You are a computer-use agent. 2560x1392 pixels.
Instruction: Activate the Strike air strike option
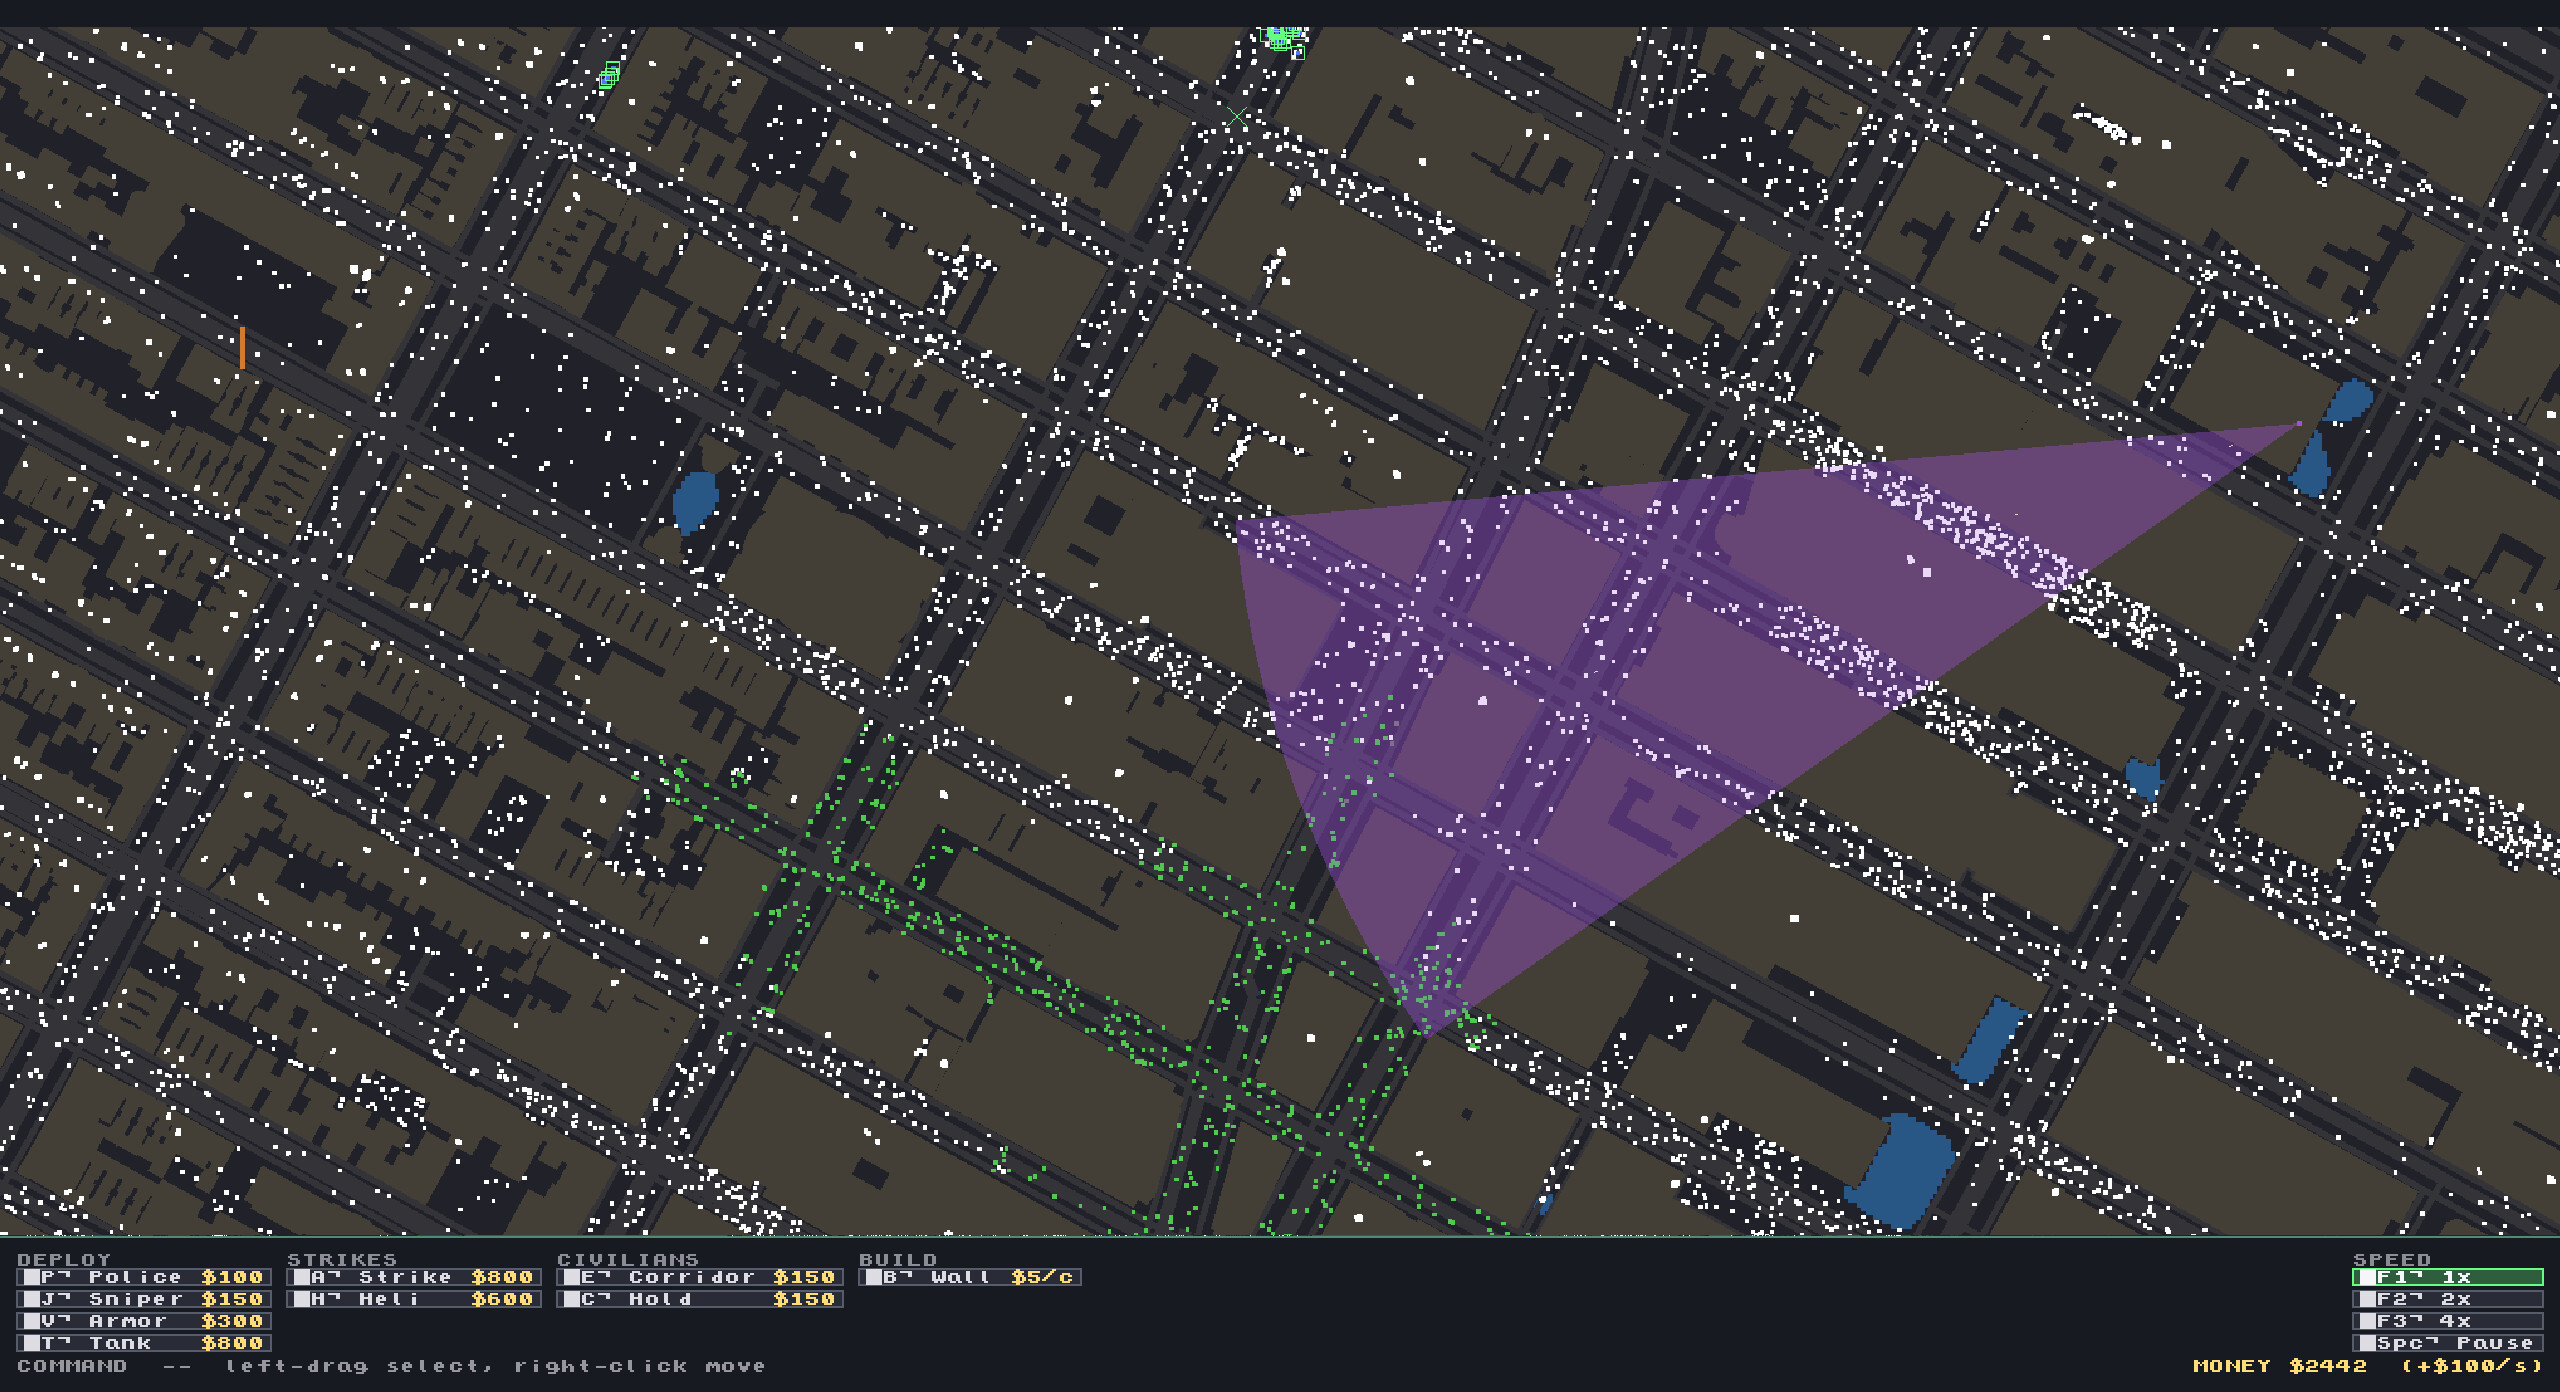(x=414, y=1277)
